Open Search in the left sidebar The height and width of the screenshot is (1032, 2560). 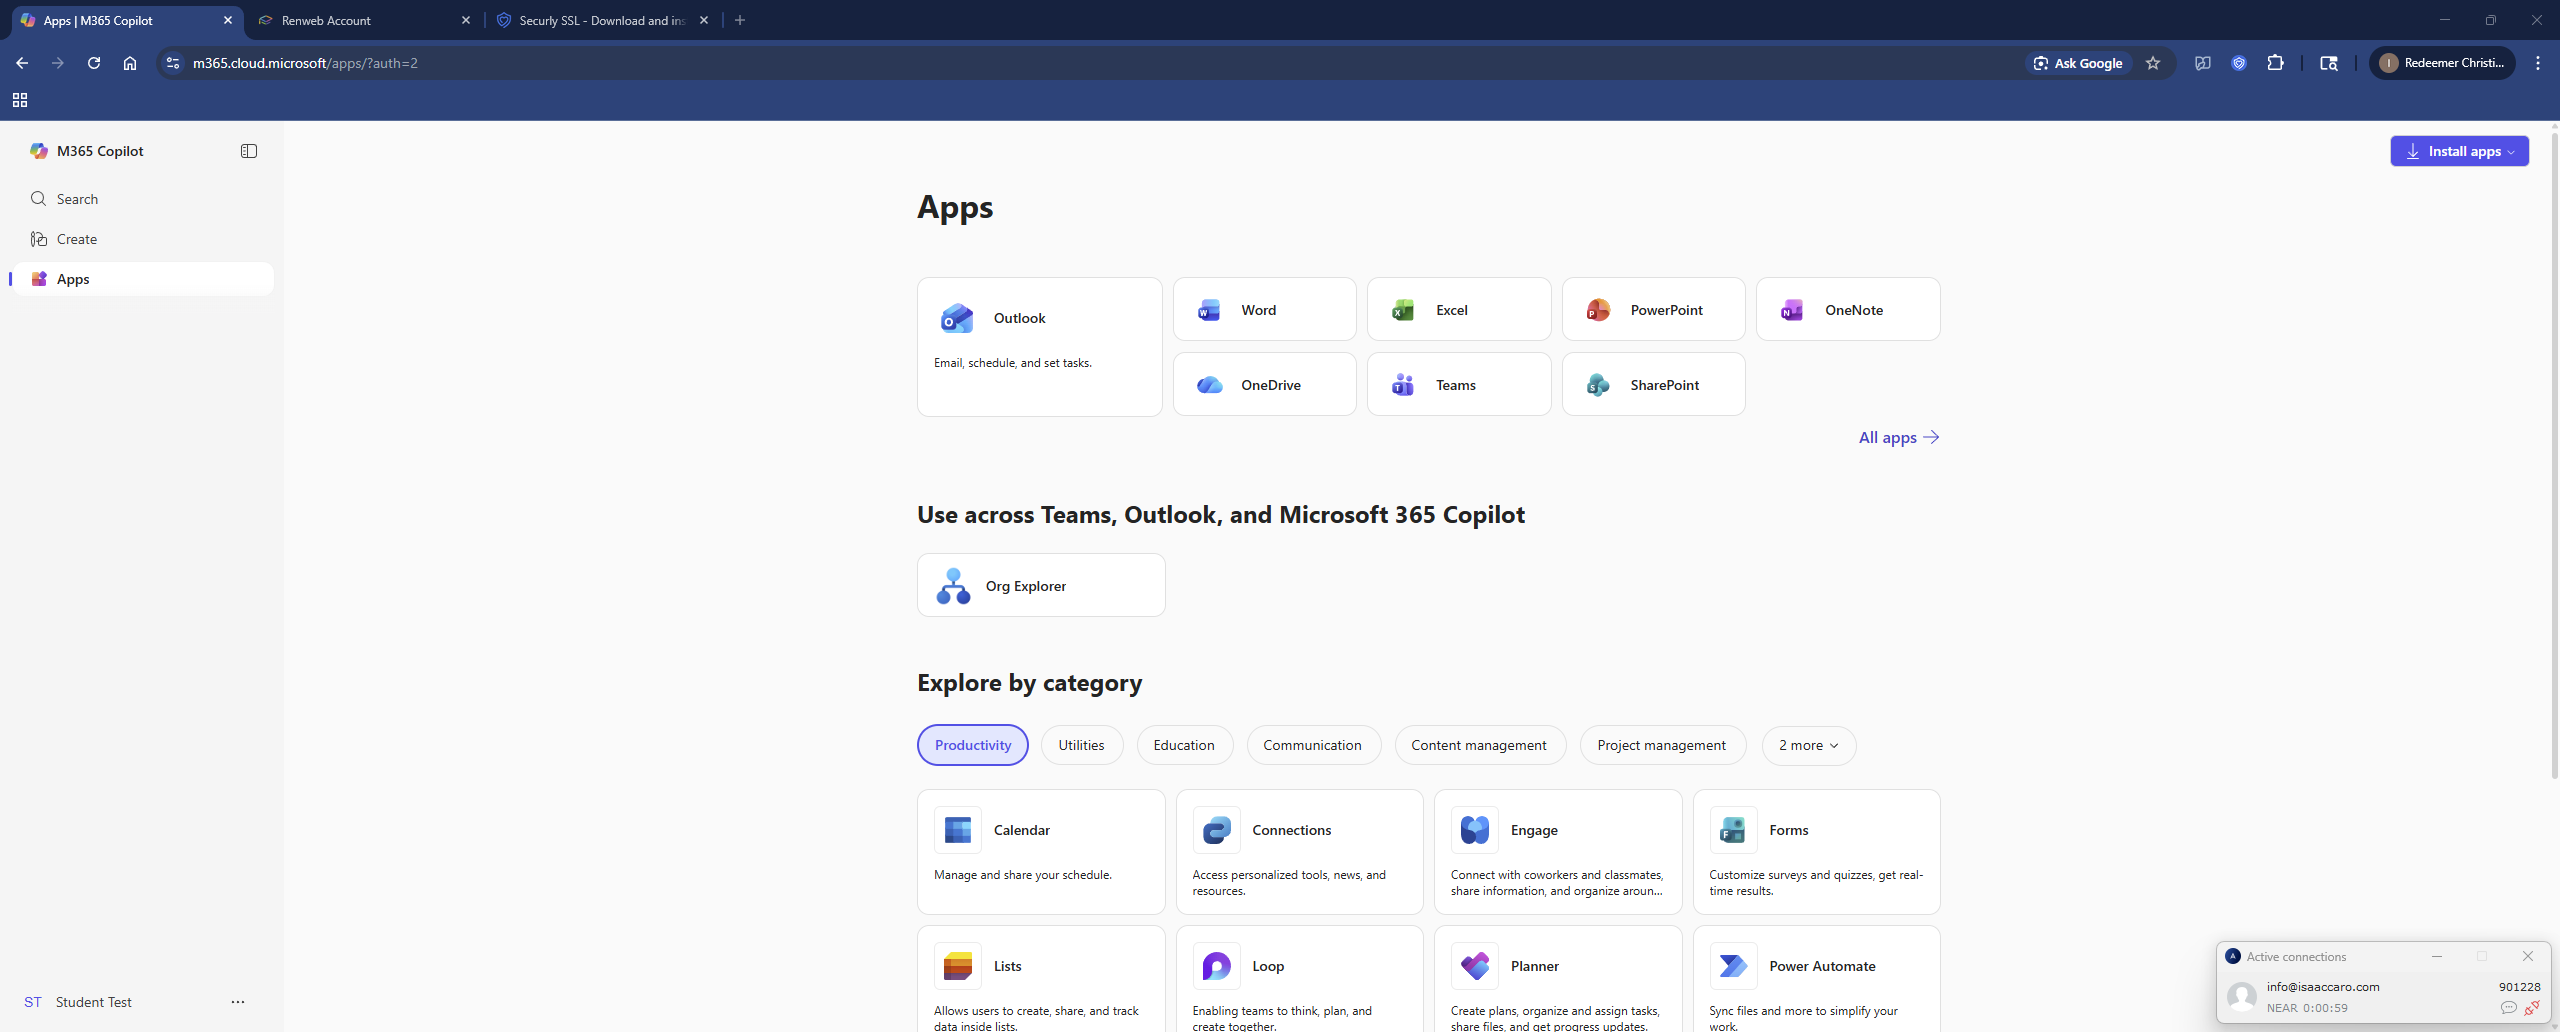(142, 199)
